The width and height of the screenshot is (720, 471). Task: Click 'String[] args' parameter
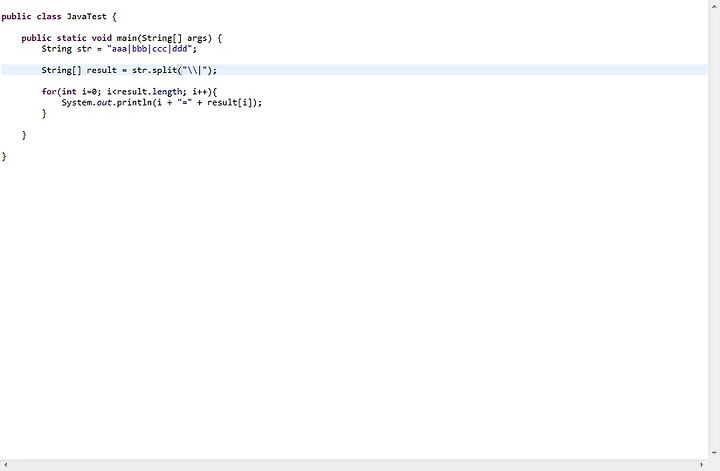click(174, 38)
